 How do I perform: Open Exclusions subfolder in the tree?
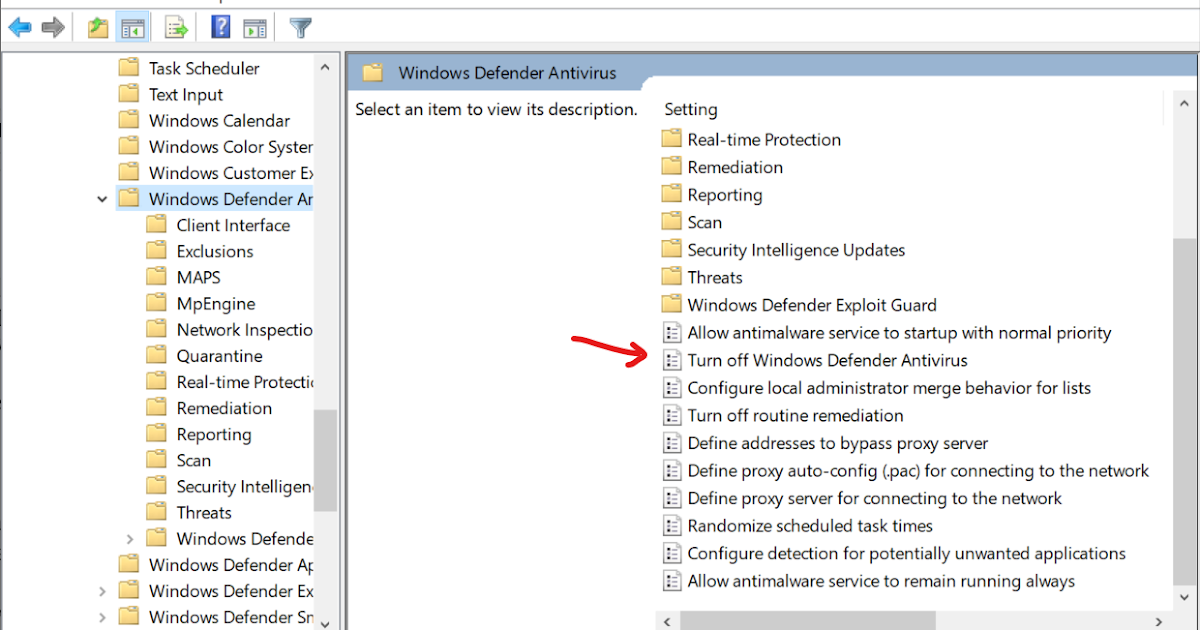tap(214, 251)
